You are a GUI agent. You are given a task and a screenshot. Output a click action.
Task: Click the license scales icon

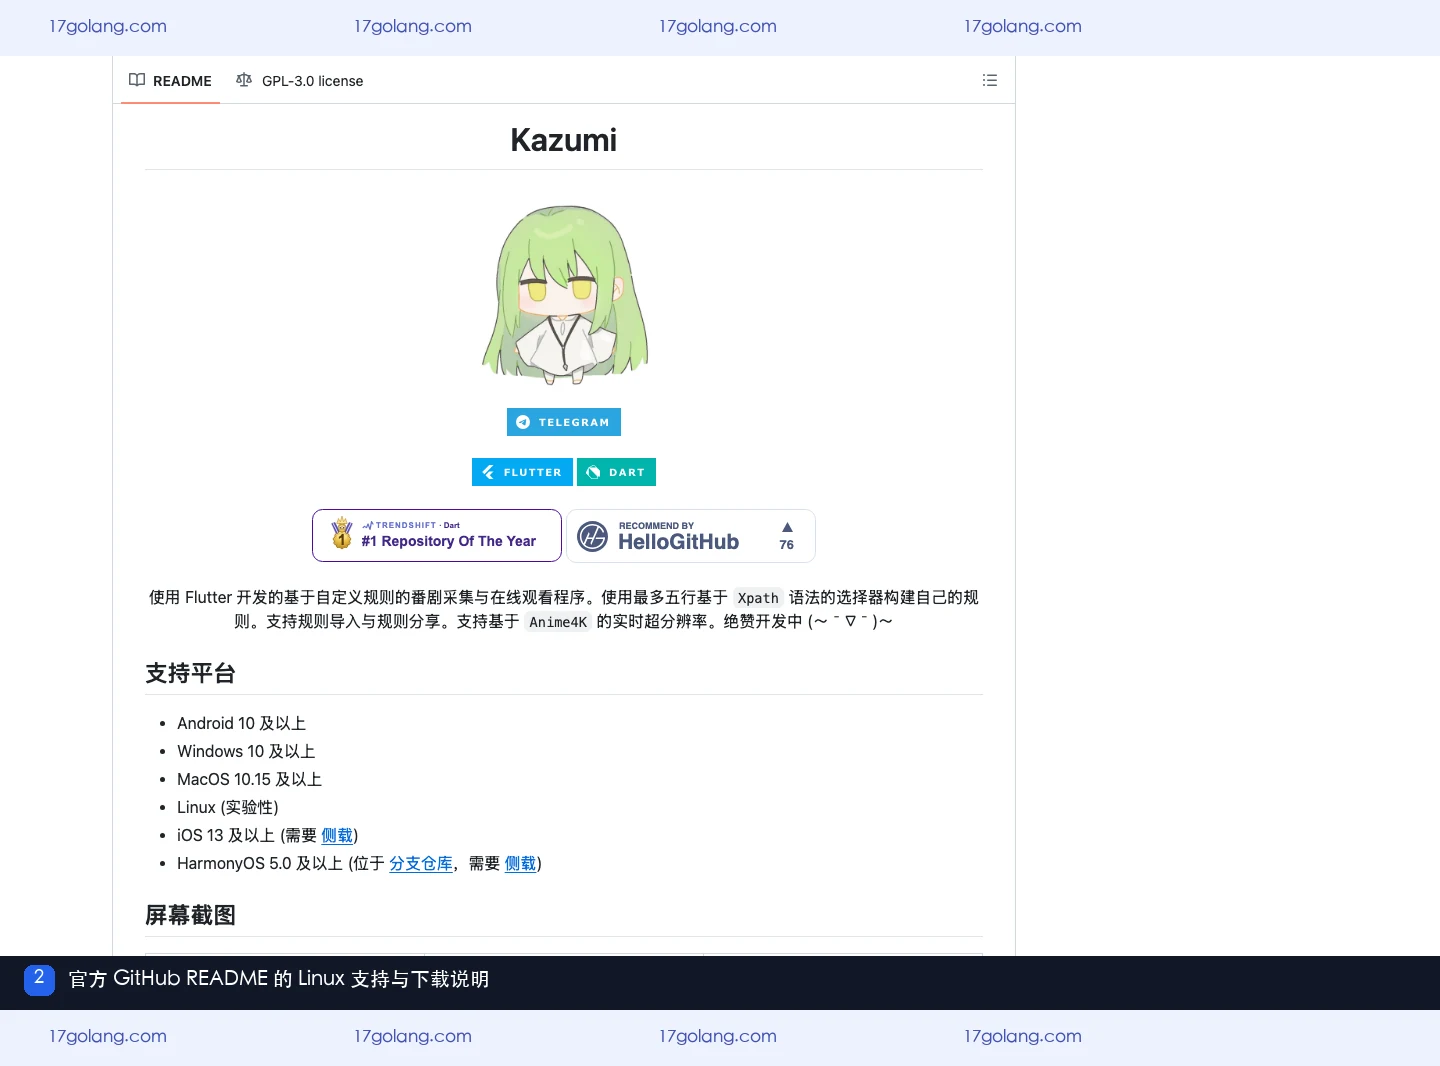244,80
